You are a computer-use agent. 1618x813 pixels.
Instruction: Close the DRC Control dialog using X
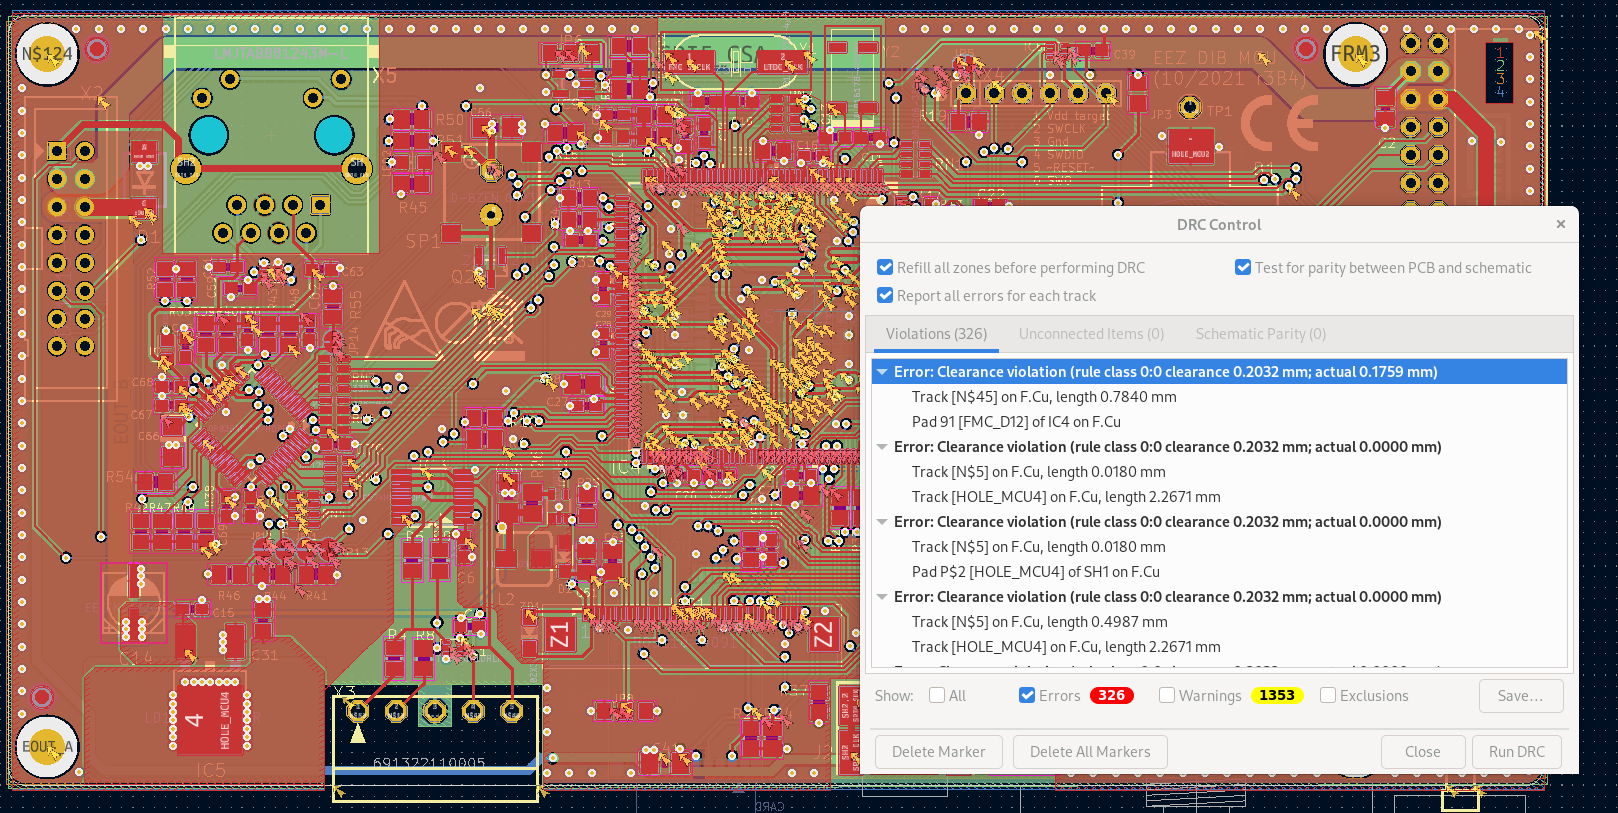pyautogui.click(x=1560, y=224)
